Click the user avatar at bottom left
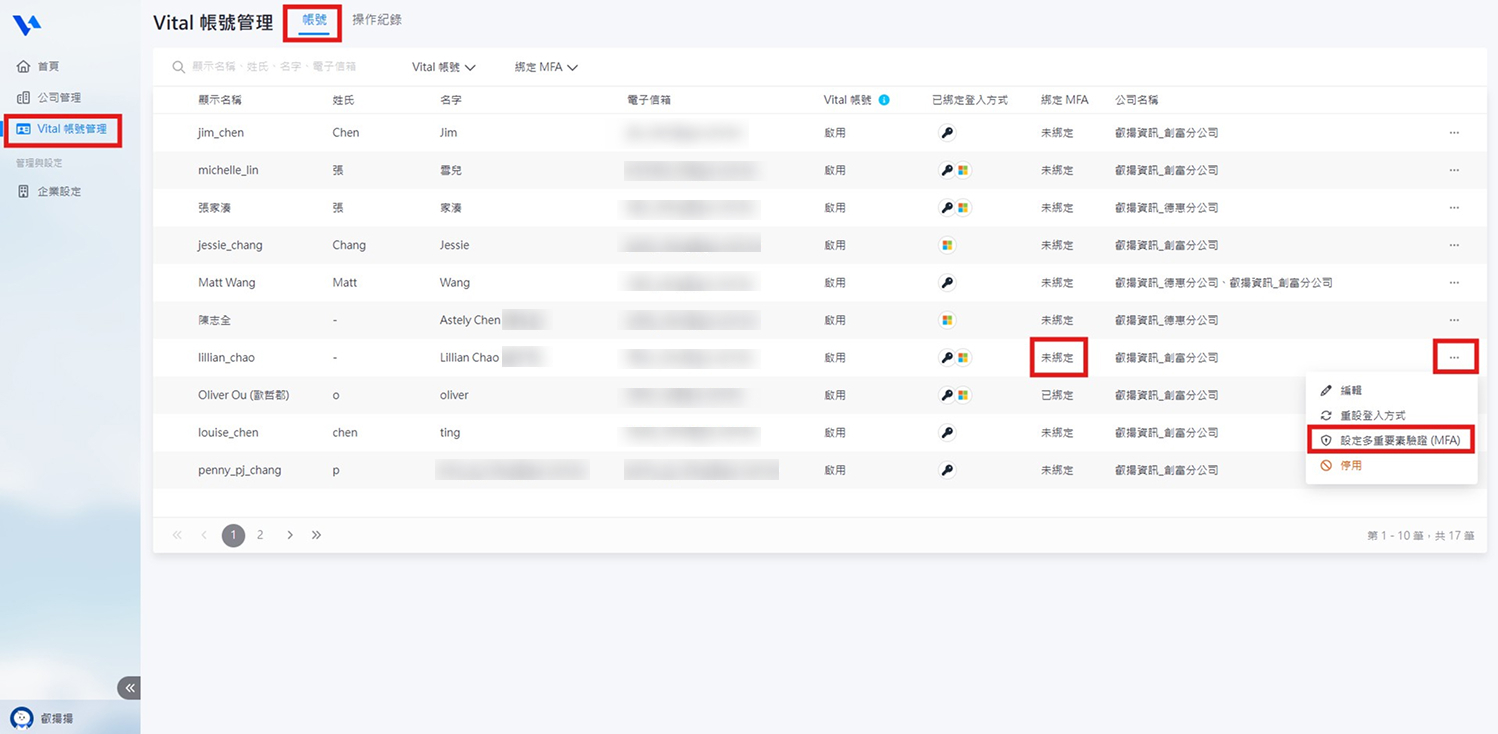 [21, 718]
